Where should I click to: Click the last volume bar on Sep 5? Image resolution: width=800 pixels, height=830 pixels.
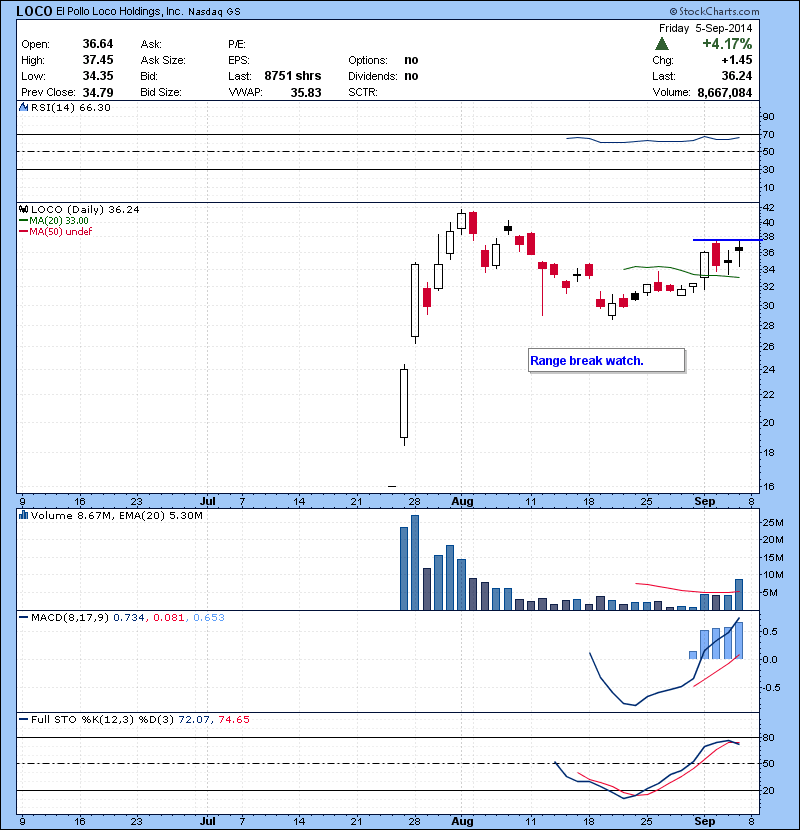pyautogui.click(x=739, y=594)
